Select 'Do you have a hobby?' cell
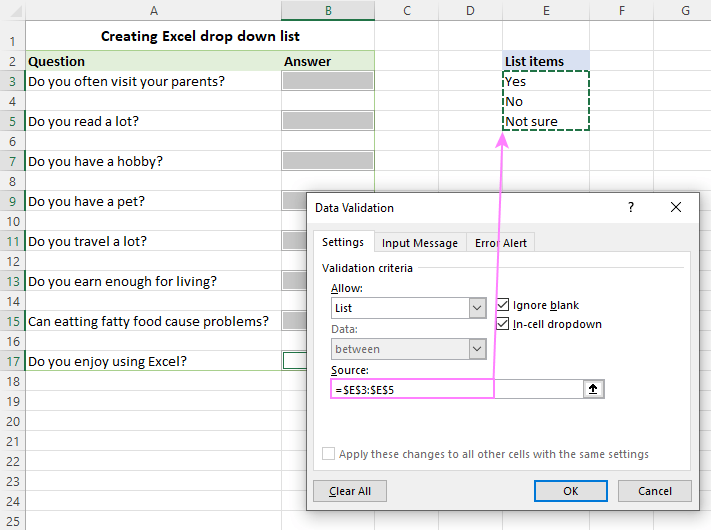The image size is (711, 530). pos(154,161)
